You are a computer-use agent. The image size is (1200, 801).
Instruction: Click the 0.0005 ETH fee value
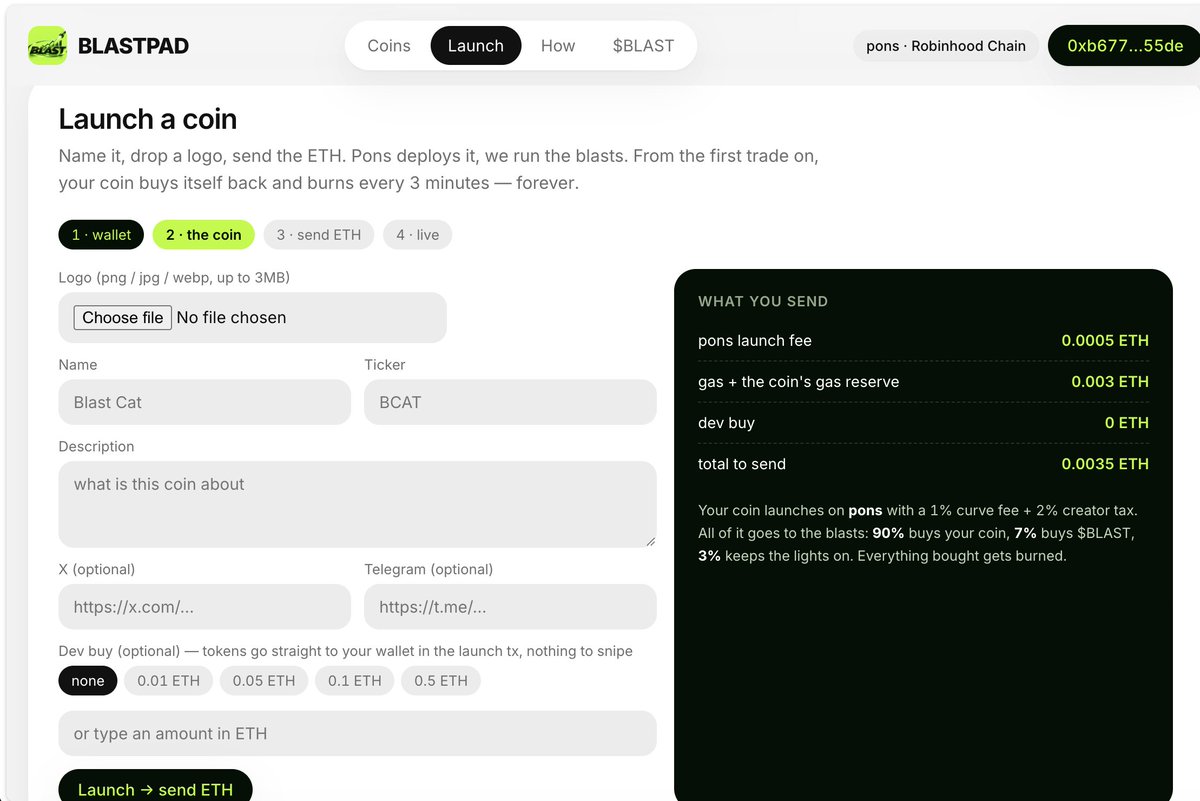pos(1105,341)
